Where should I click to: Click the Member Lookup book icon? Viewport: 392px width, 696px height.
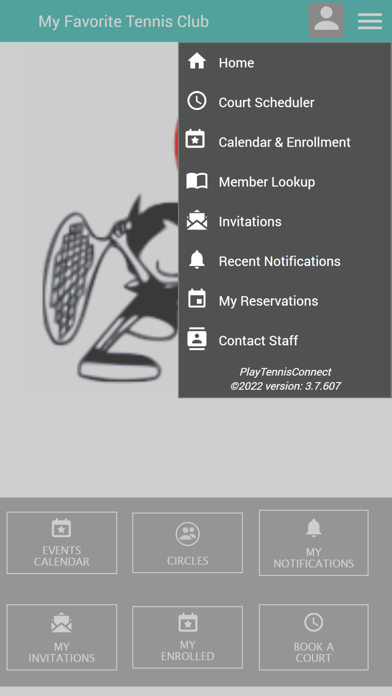click(x=197, y=181)
